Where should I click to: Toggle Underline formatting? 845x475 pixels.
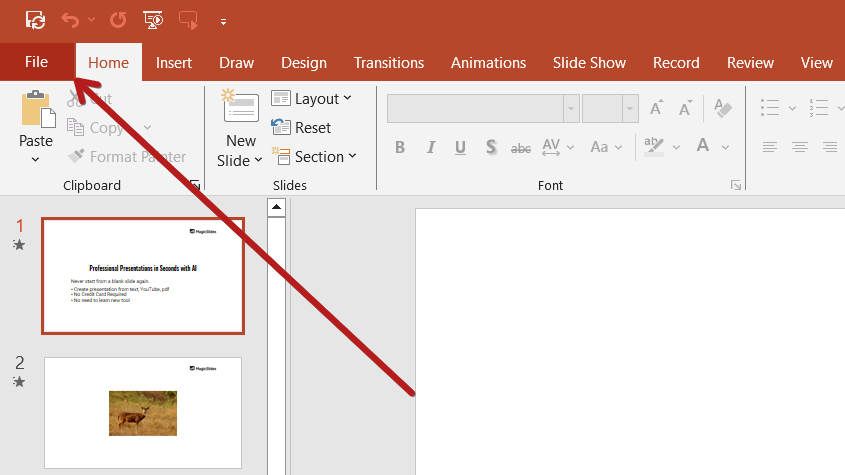tap(461, 147)
